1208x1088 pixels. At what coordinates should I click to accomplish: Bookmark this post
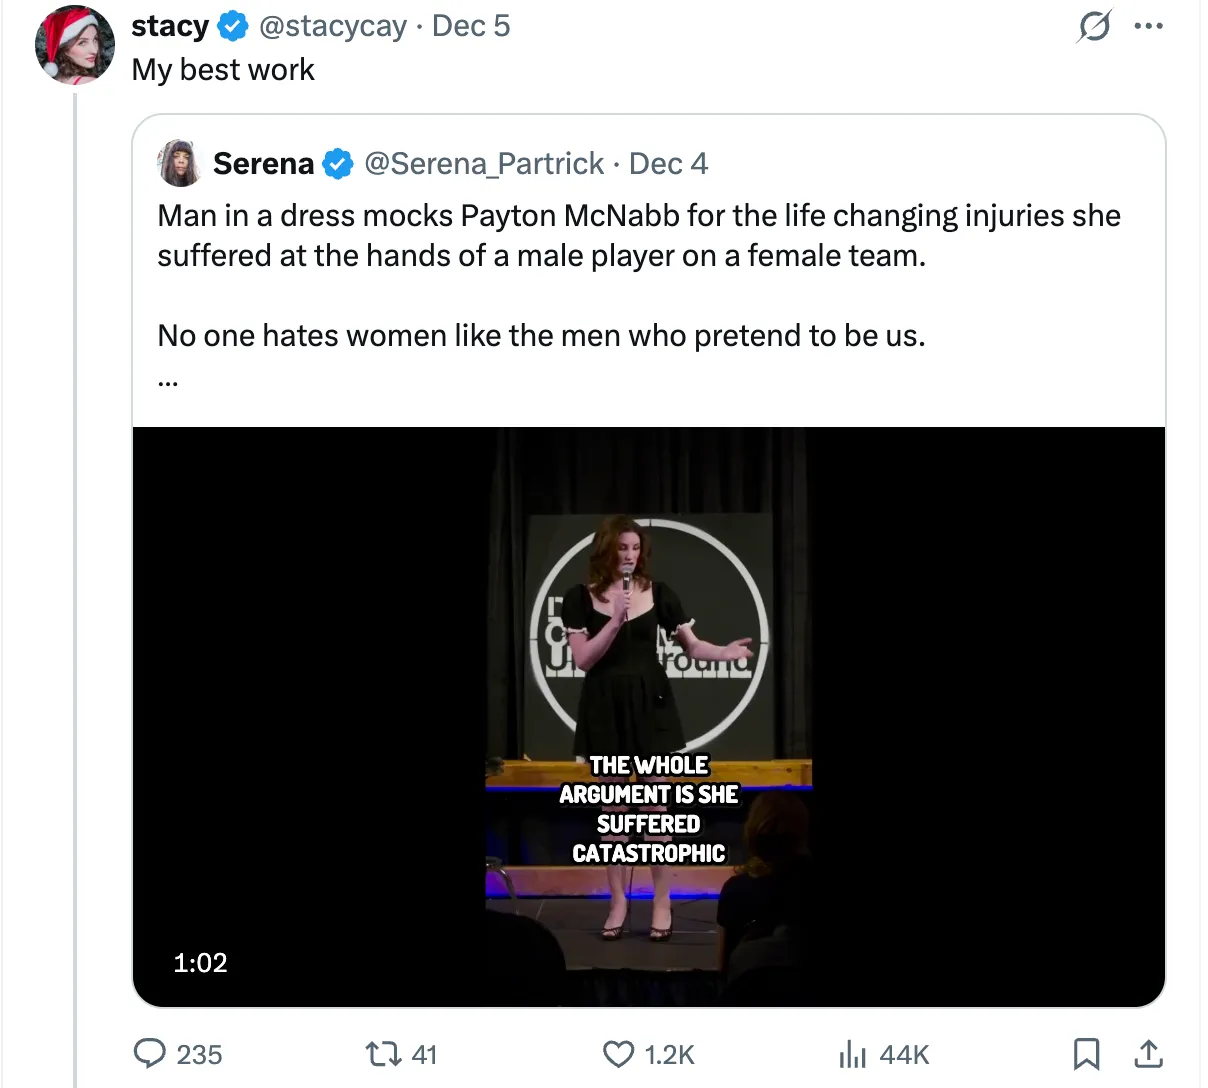(1087, 1054)
